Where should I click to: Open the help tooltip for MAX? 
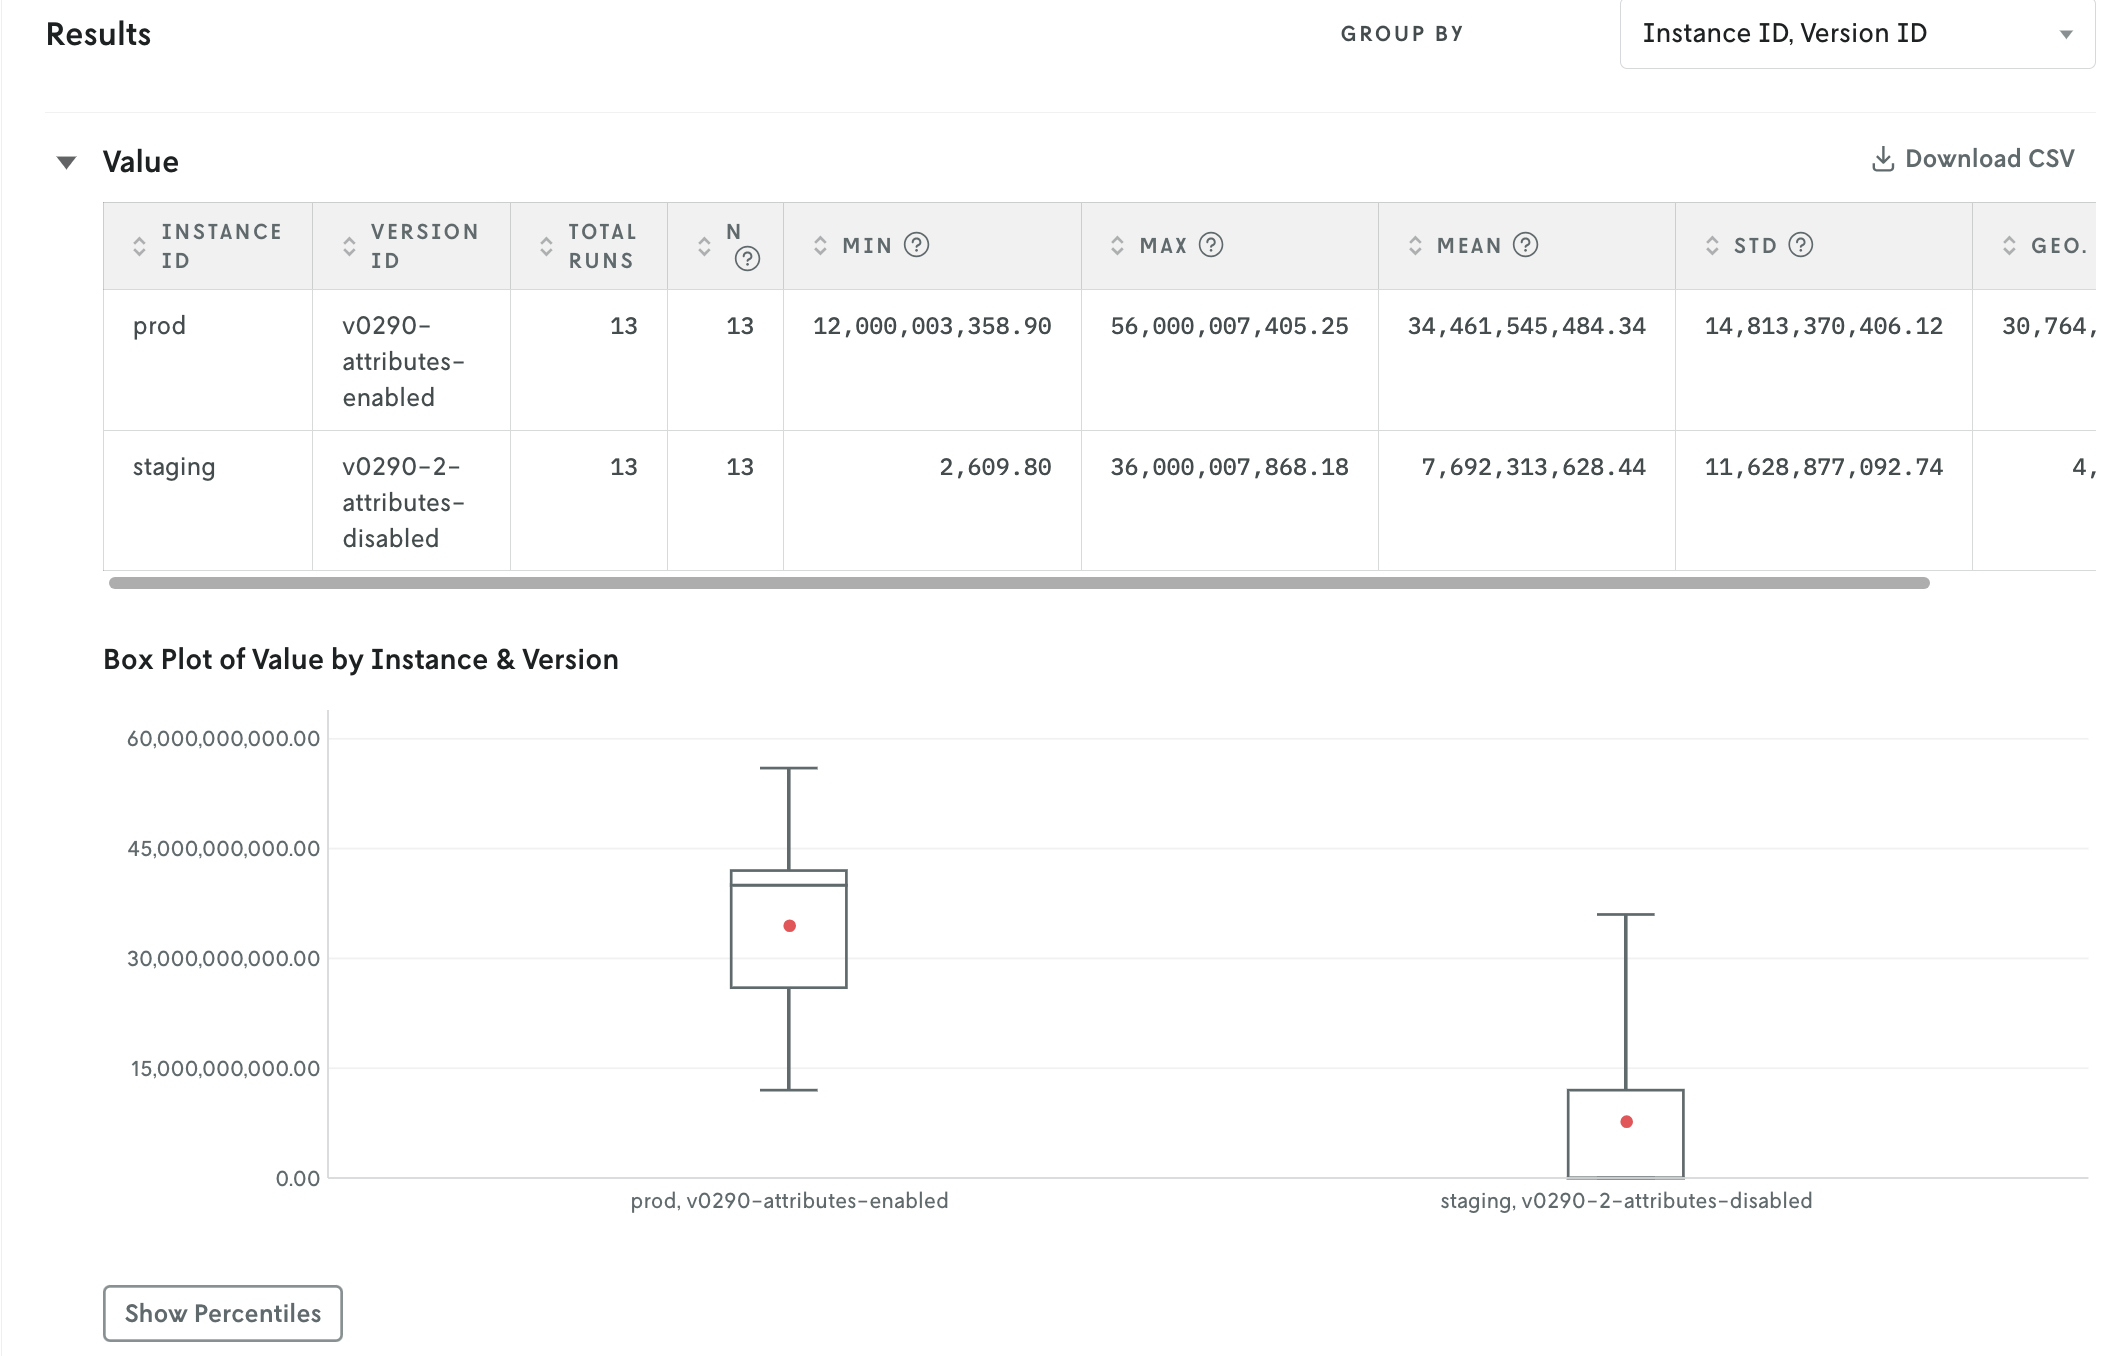point(1210,244)
